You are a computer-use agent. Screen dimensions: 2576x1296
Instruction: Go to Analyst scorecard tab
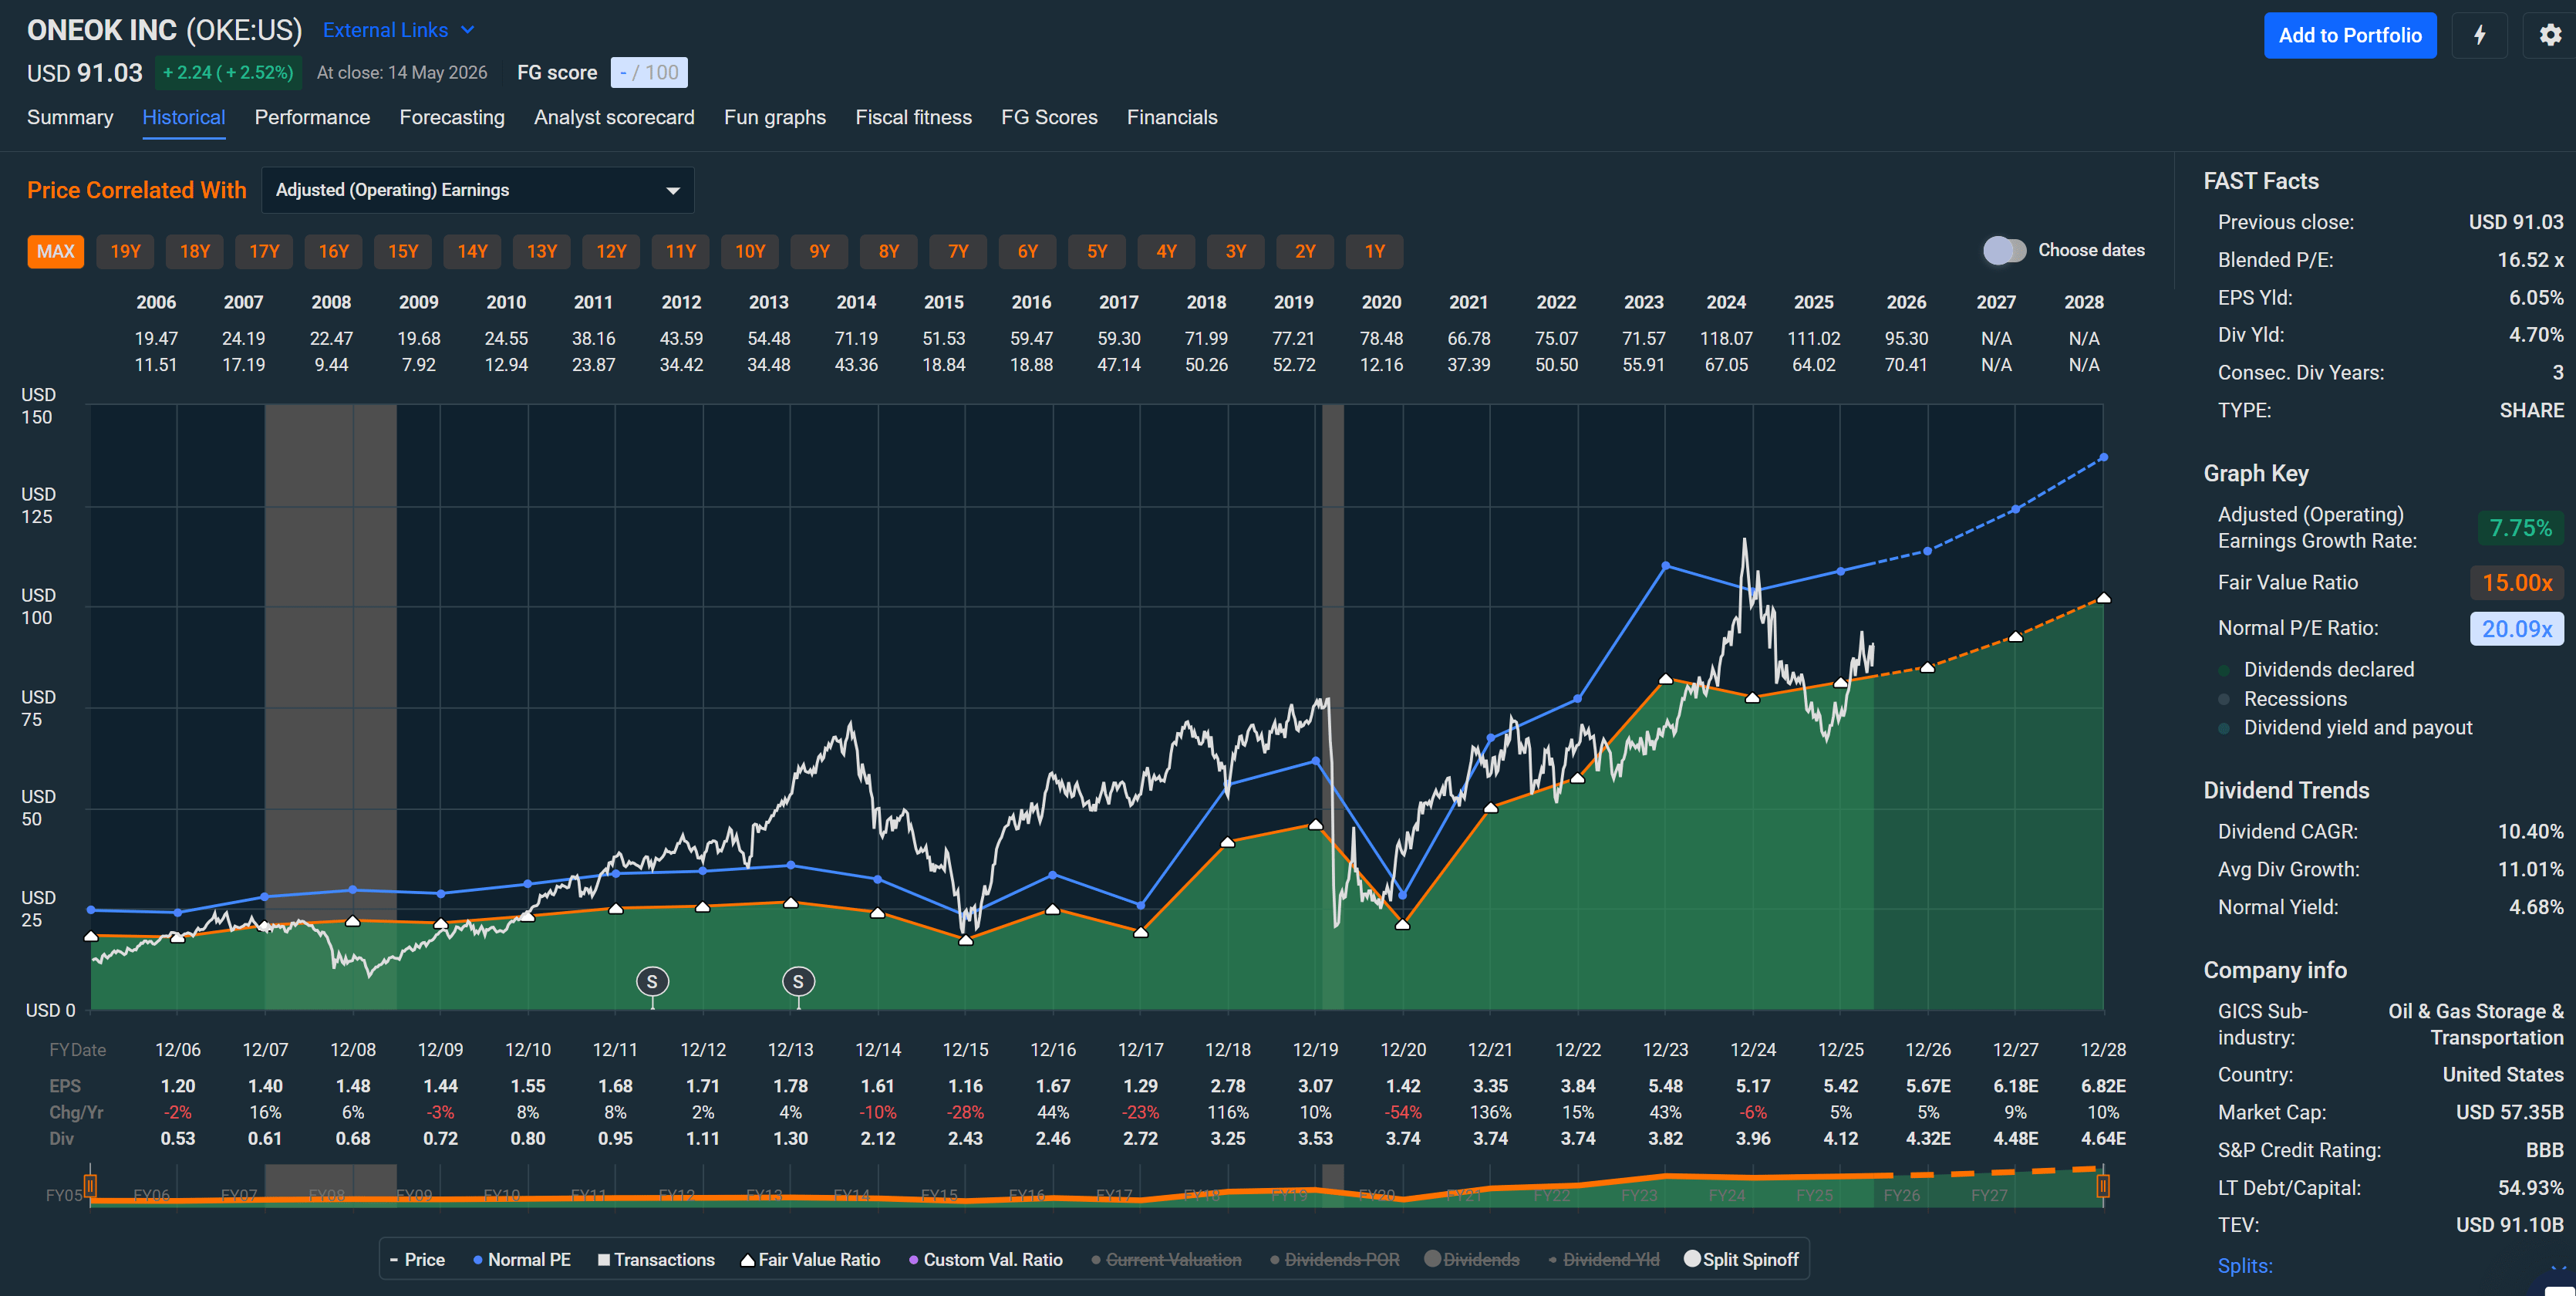[614, 117]
